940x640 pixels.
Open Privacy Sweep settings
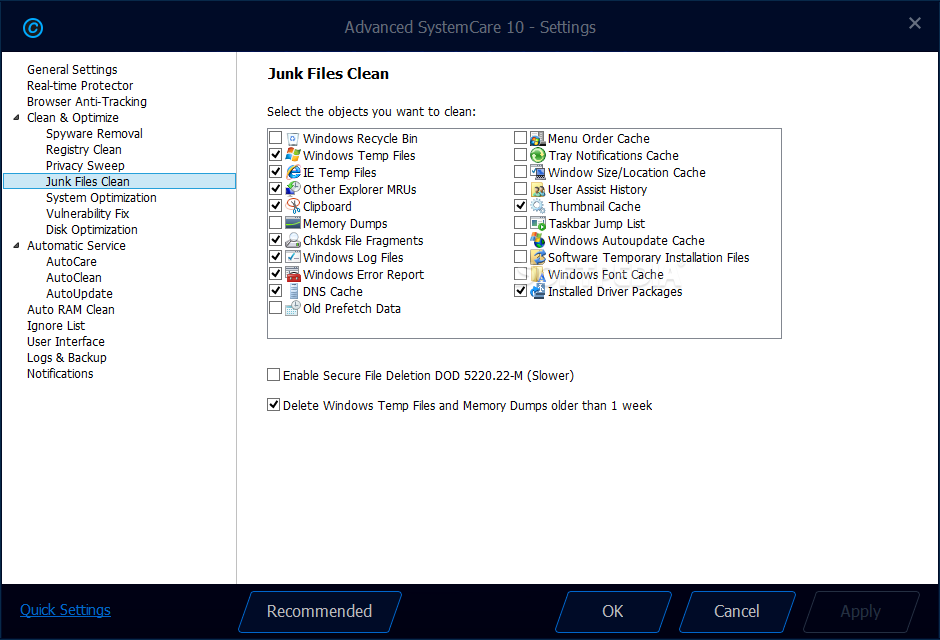coord(85,166)
